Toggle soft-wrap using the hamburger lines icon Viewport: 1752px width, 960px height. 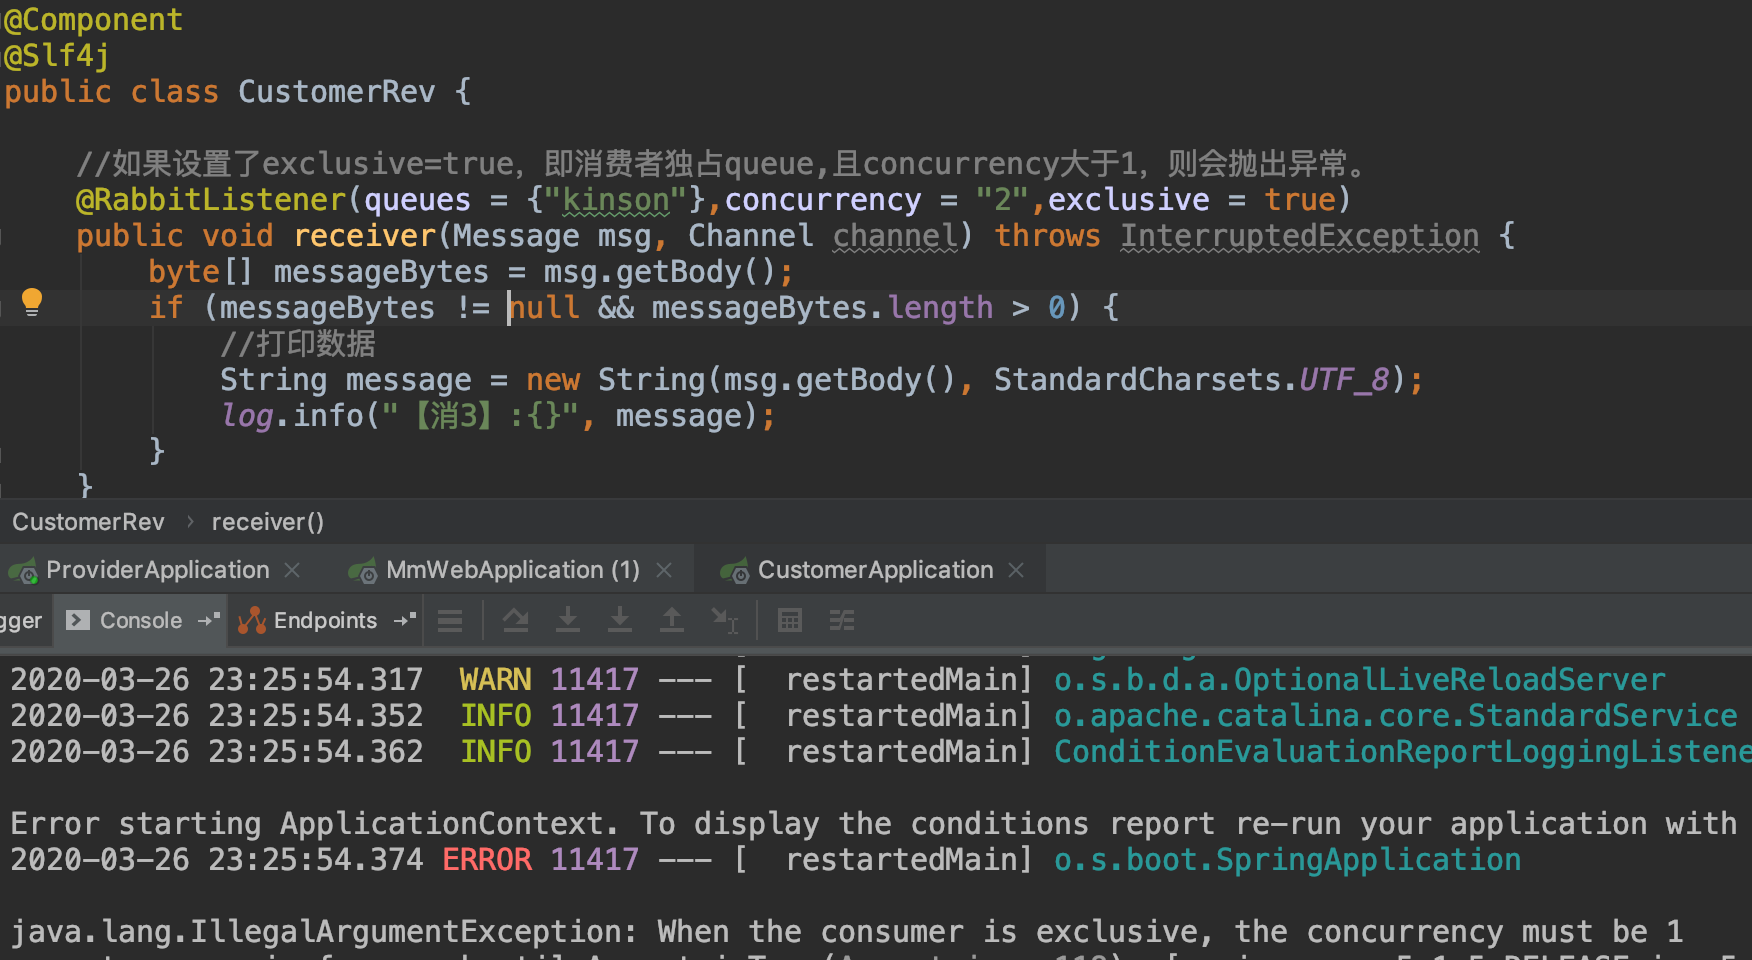[x=449, y=620]
